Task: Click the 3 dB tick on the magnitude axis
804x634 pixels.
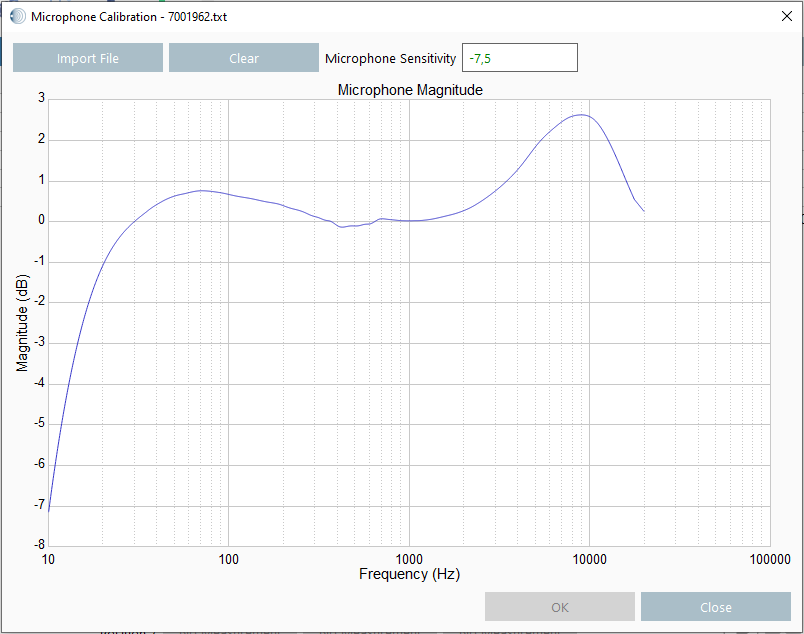Action: click(40, 98)
